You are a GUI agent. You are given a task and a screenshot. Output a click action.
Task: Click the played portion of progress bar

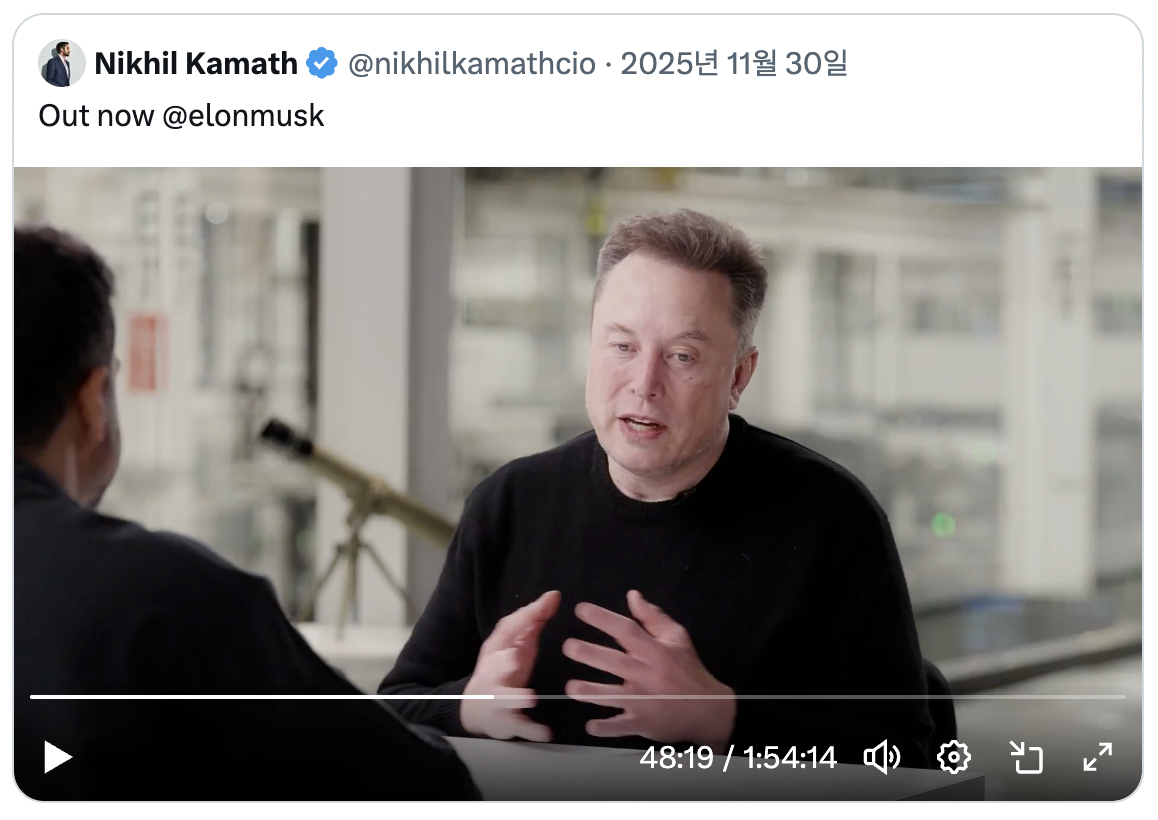261,697
